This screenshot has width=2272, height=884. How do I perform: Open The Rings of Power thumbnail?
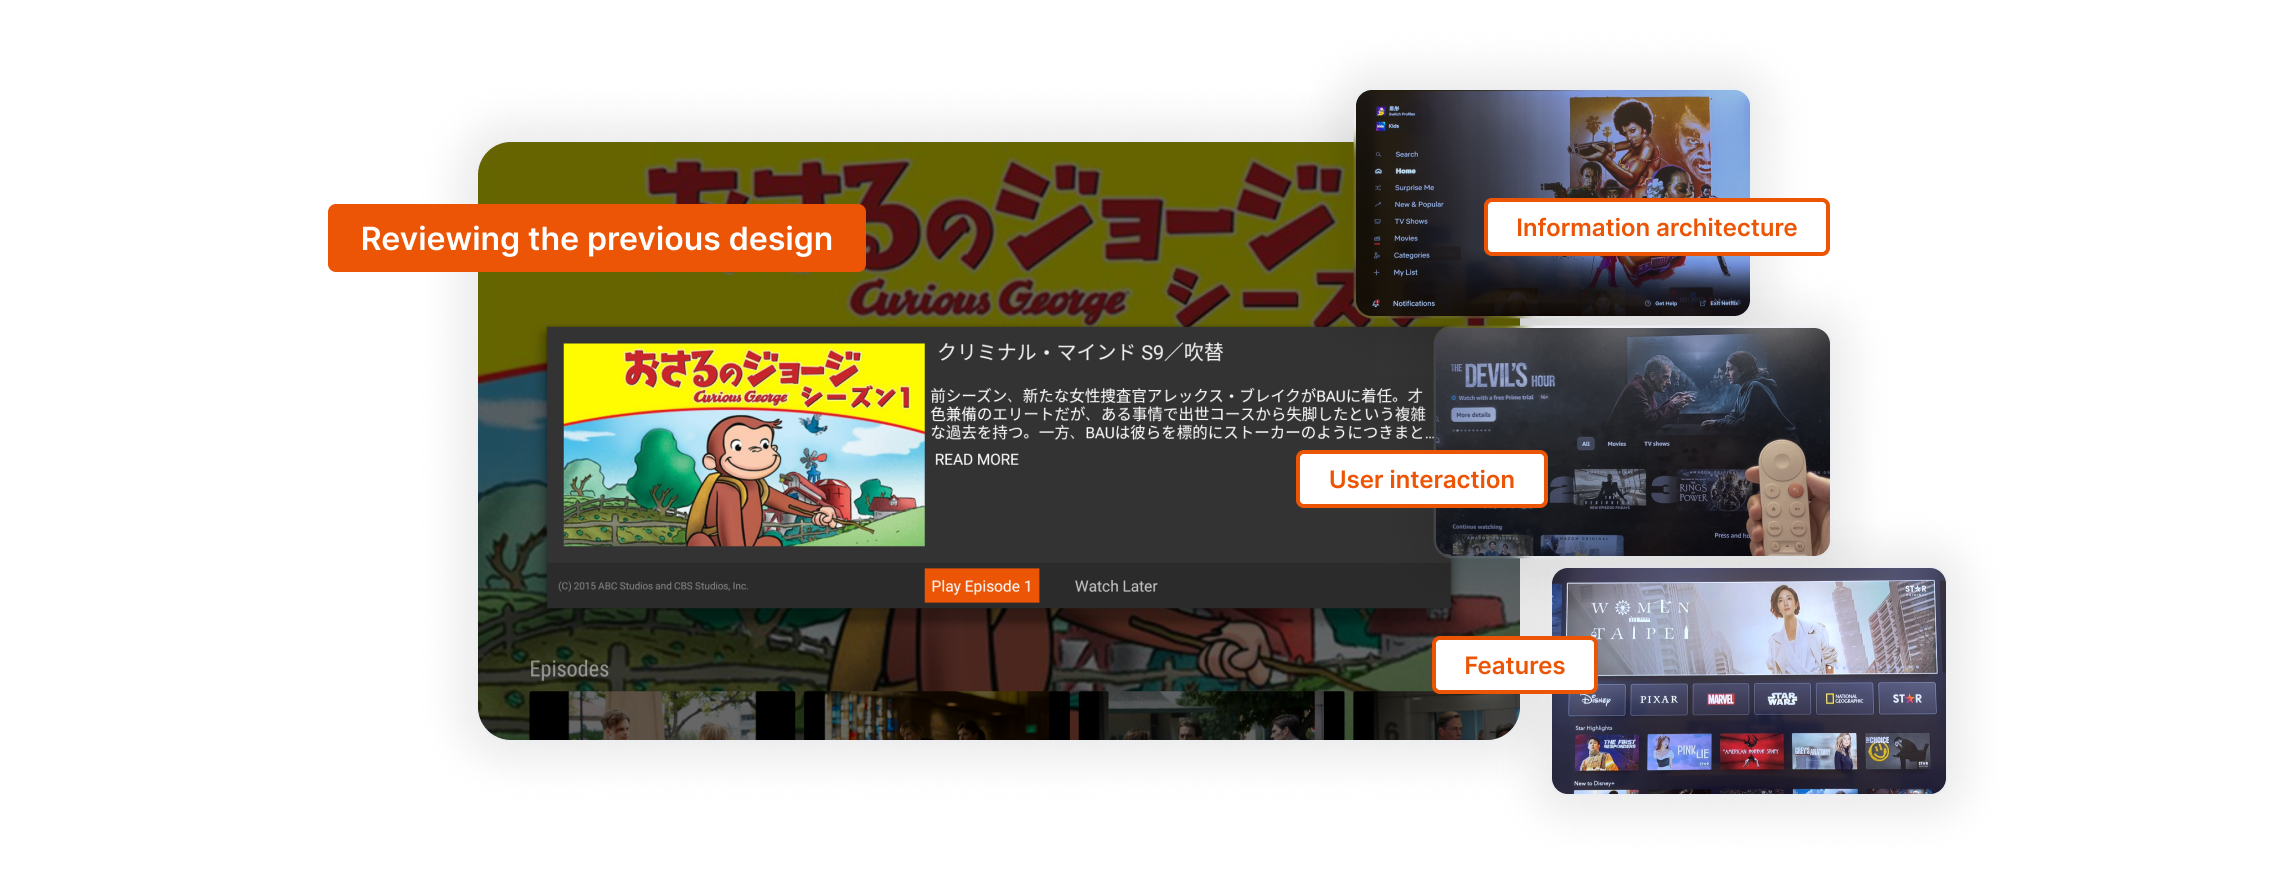1713,491
